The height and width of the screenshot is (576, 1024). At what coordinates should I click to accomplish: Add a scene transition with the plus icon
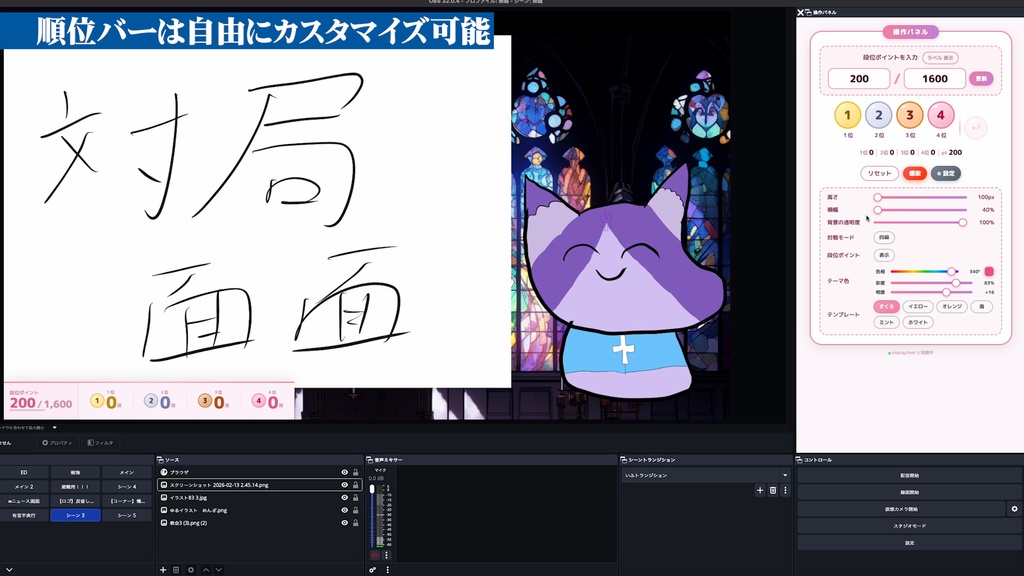click(760, 490)
